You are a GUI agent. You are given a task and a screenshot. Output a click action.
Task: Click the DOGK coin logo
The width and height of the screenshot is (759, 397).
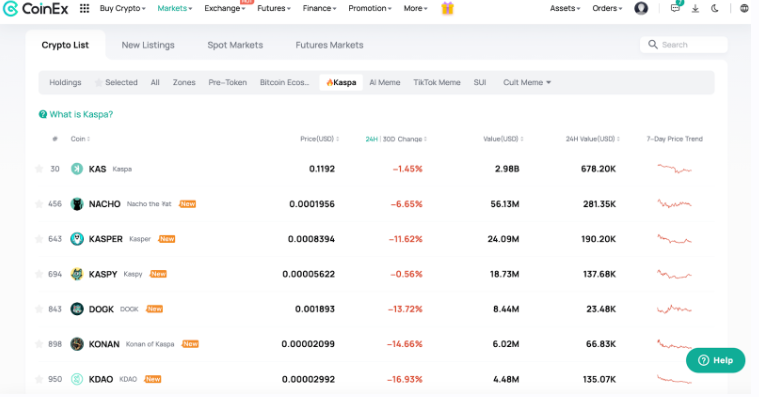(77, 309)
